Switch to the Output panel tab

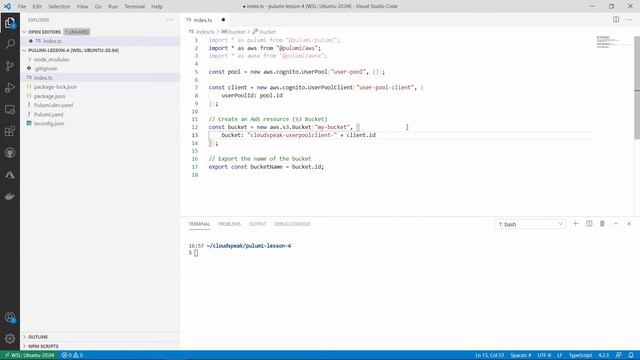point(258,224)
